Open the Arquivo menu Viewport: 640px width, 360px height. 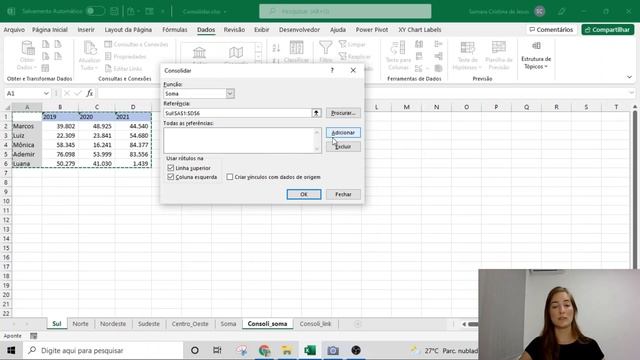pos(14,30)
